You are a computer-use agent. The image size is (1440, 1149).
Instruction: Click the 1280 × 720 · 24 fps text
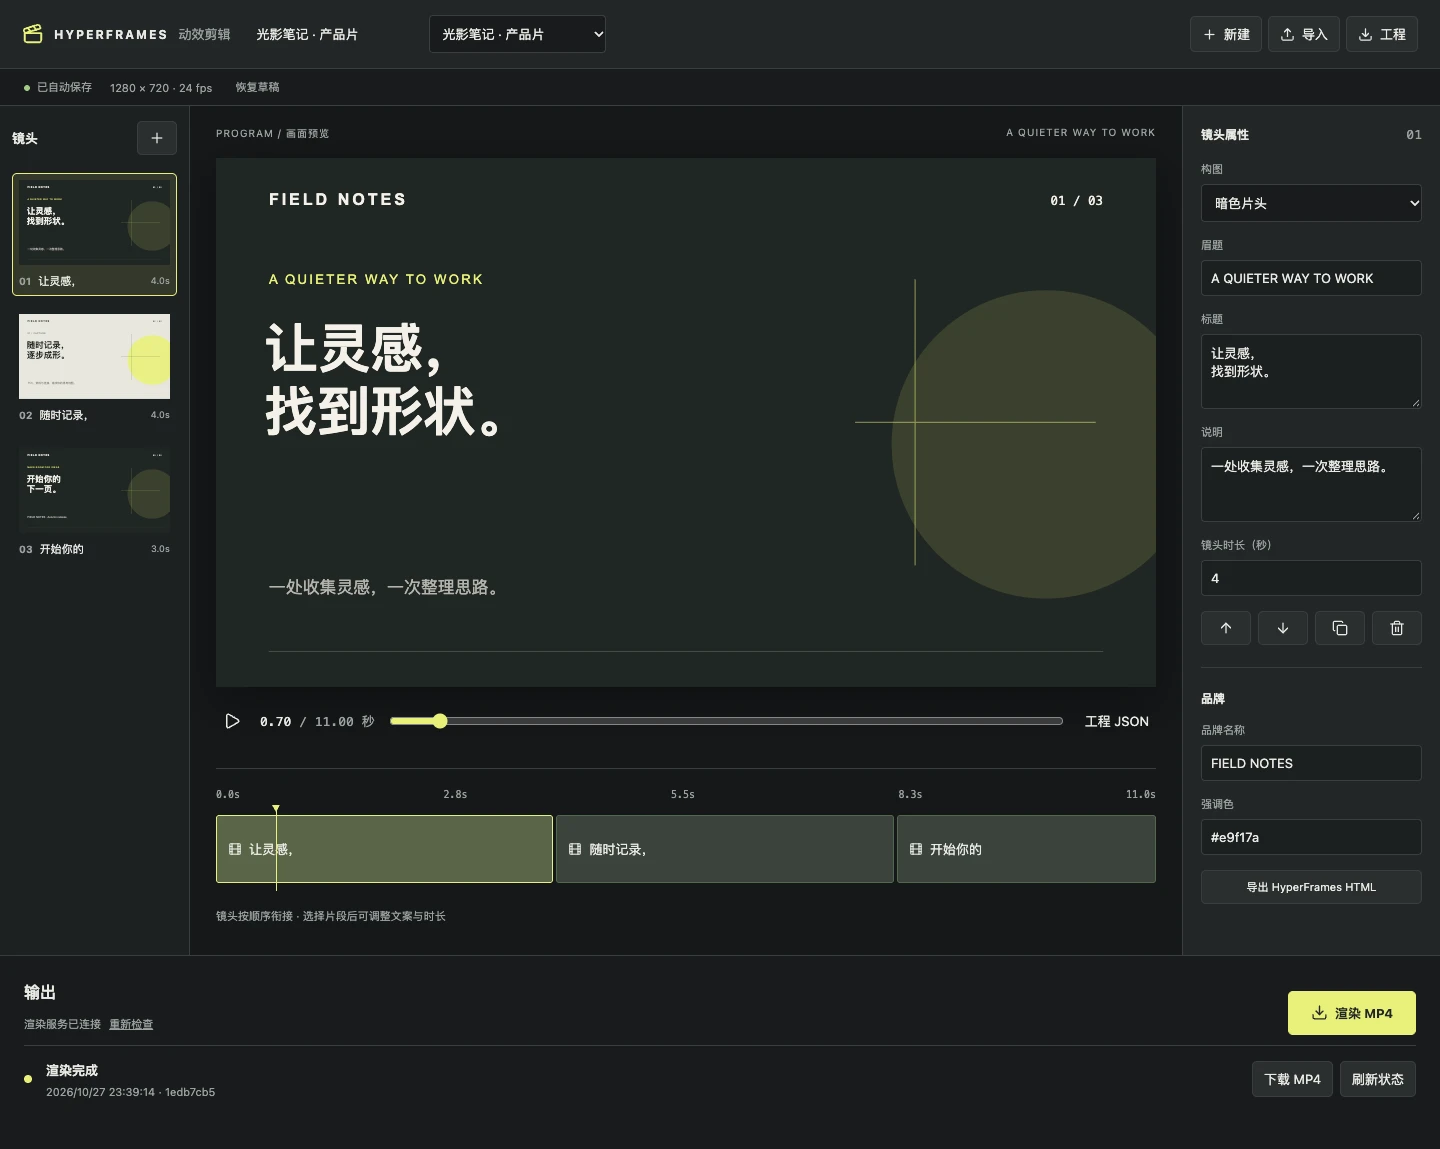click(161, 88)
